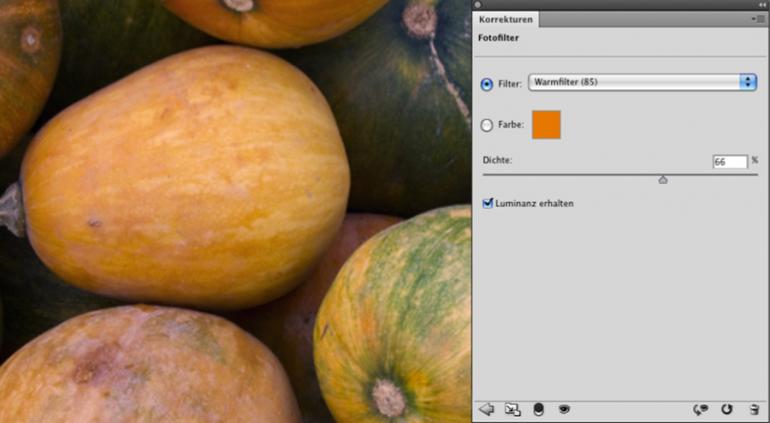
Task: Uncheck Luminanz erhalten checkbox
Action: click(488, 203)
